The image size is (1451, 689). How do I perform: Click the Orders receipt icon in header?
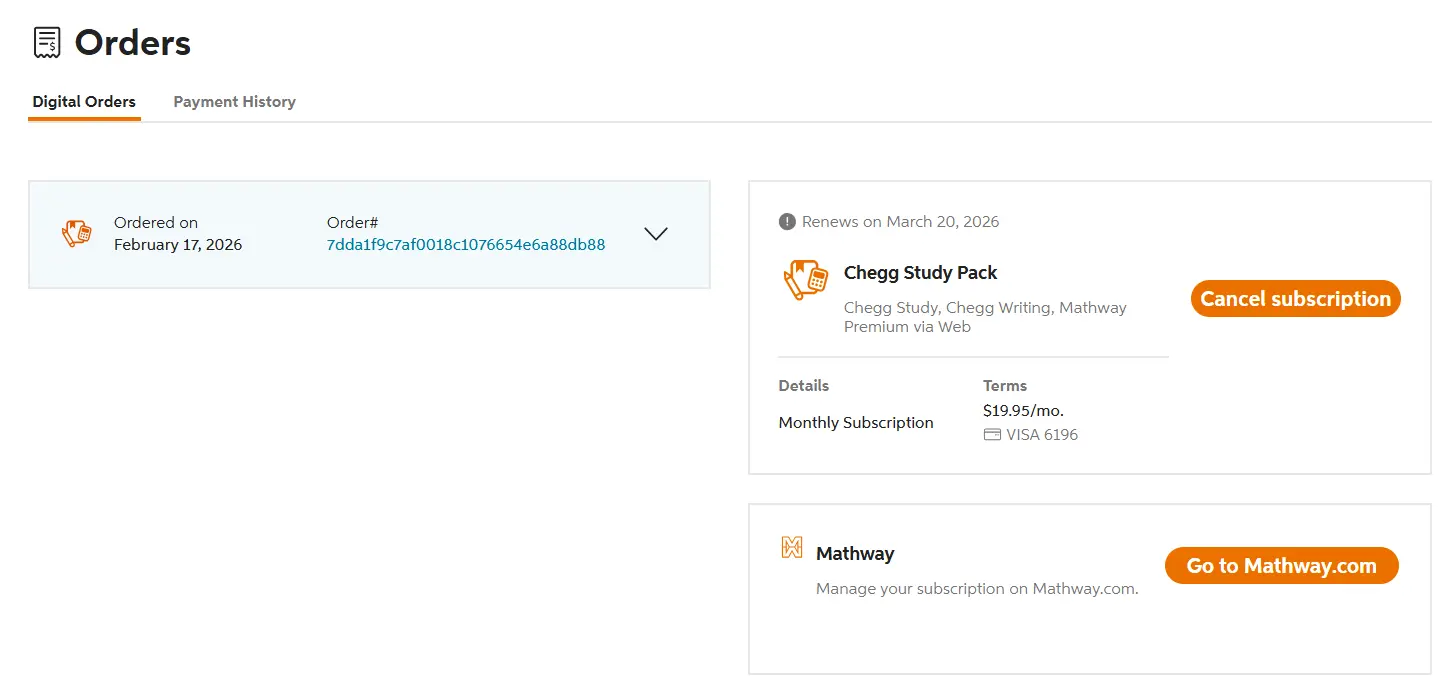coord(47,42)
